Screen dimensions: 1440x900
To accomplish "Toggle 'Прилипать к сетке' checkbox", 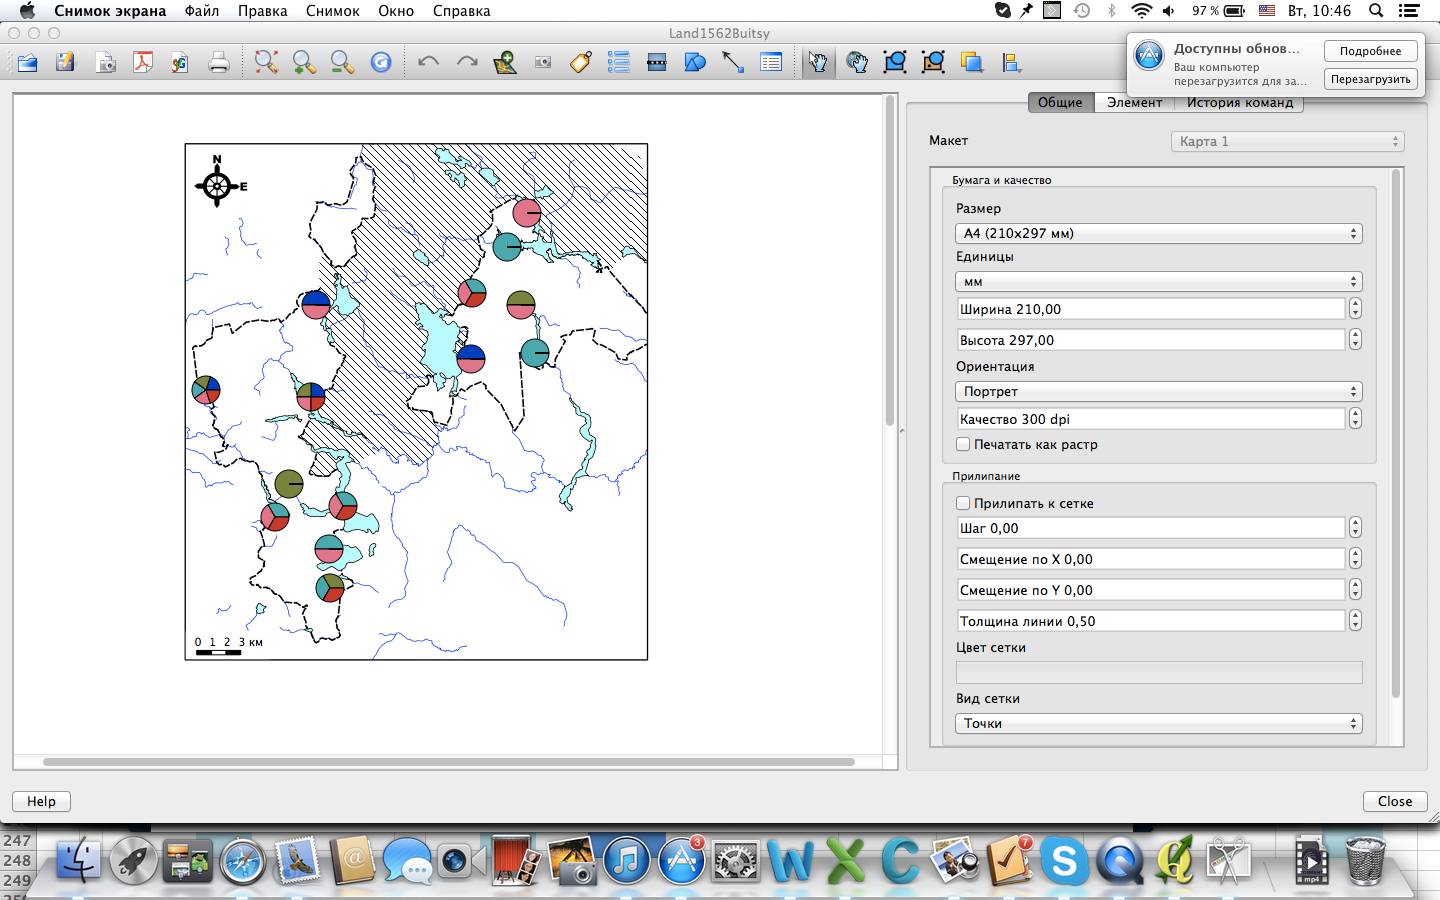I will tap(963, 503).
